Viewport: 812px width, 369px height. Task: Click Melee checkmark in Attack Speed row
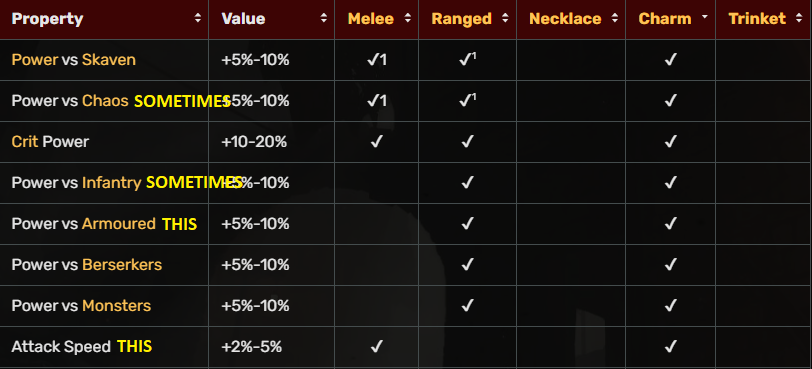point(376,346)
